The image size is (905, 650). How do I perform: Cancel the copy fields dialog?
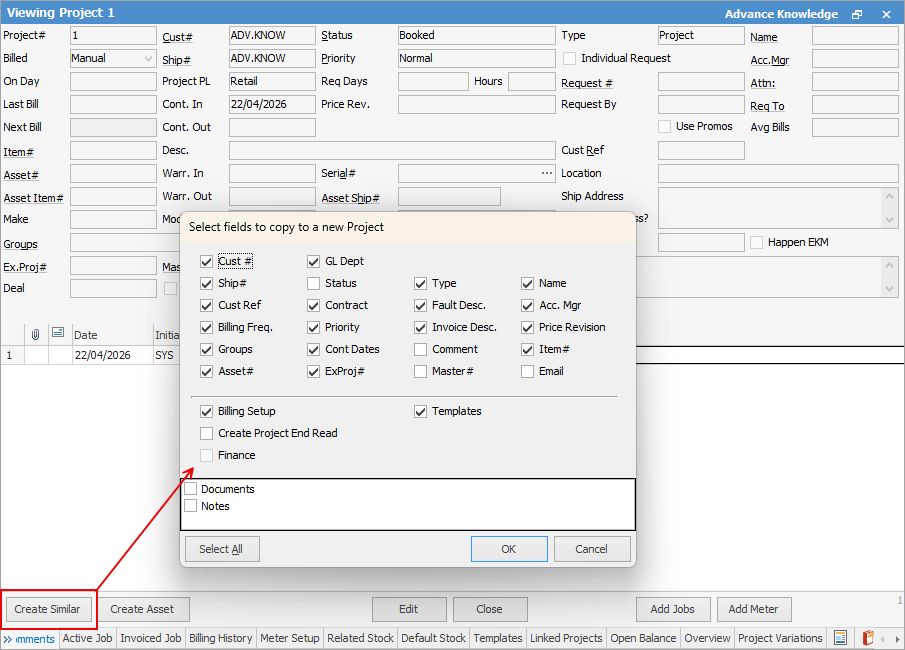click(592, 549)
